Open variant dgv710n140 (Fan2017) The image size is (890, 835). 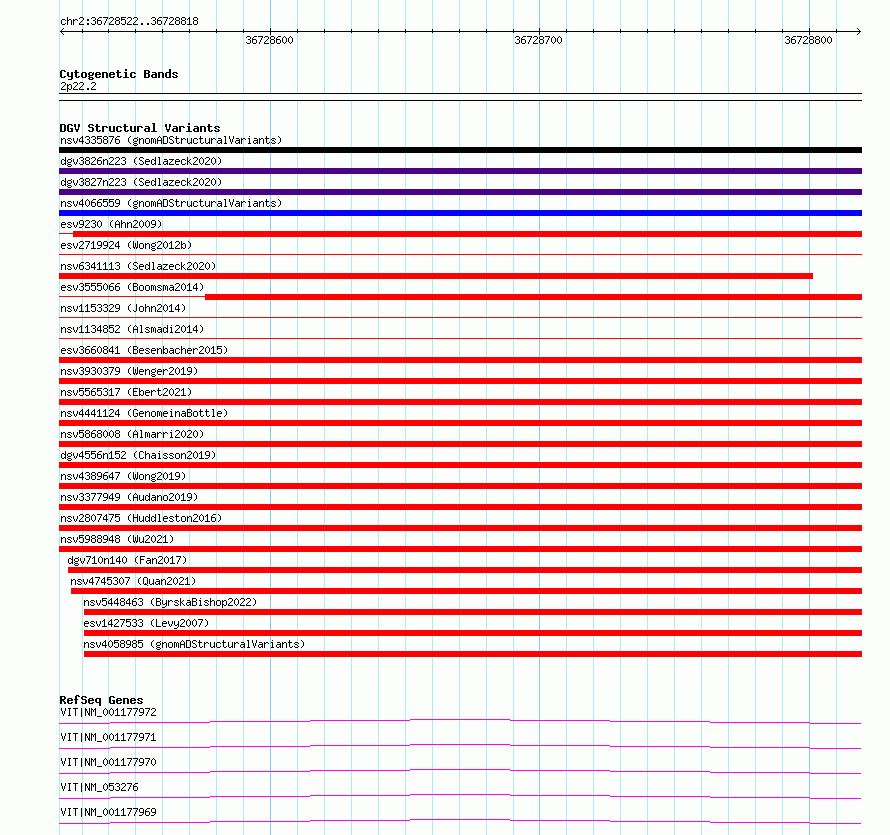tap(127, 560)
